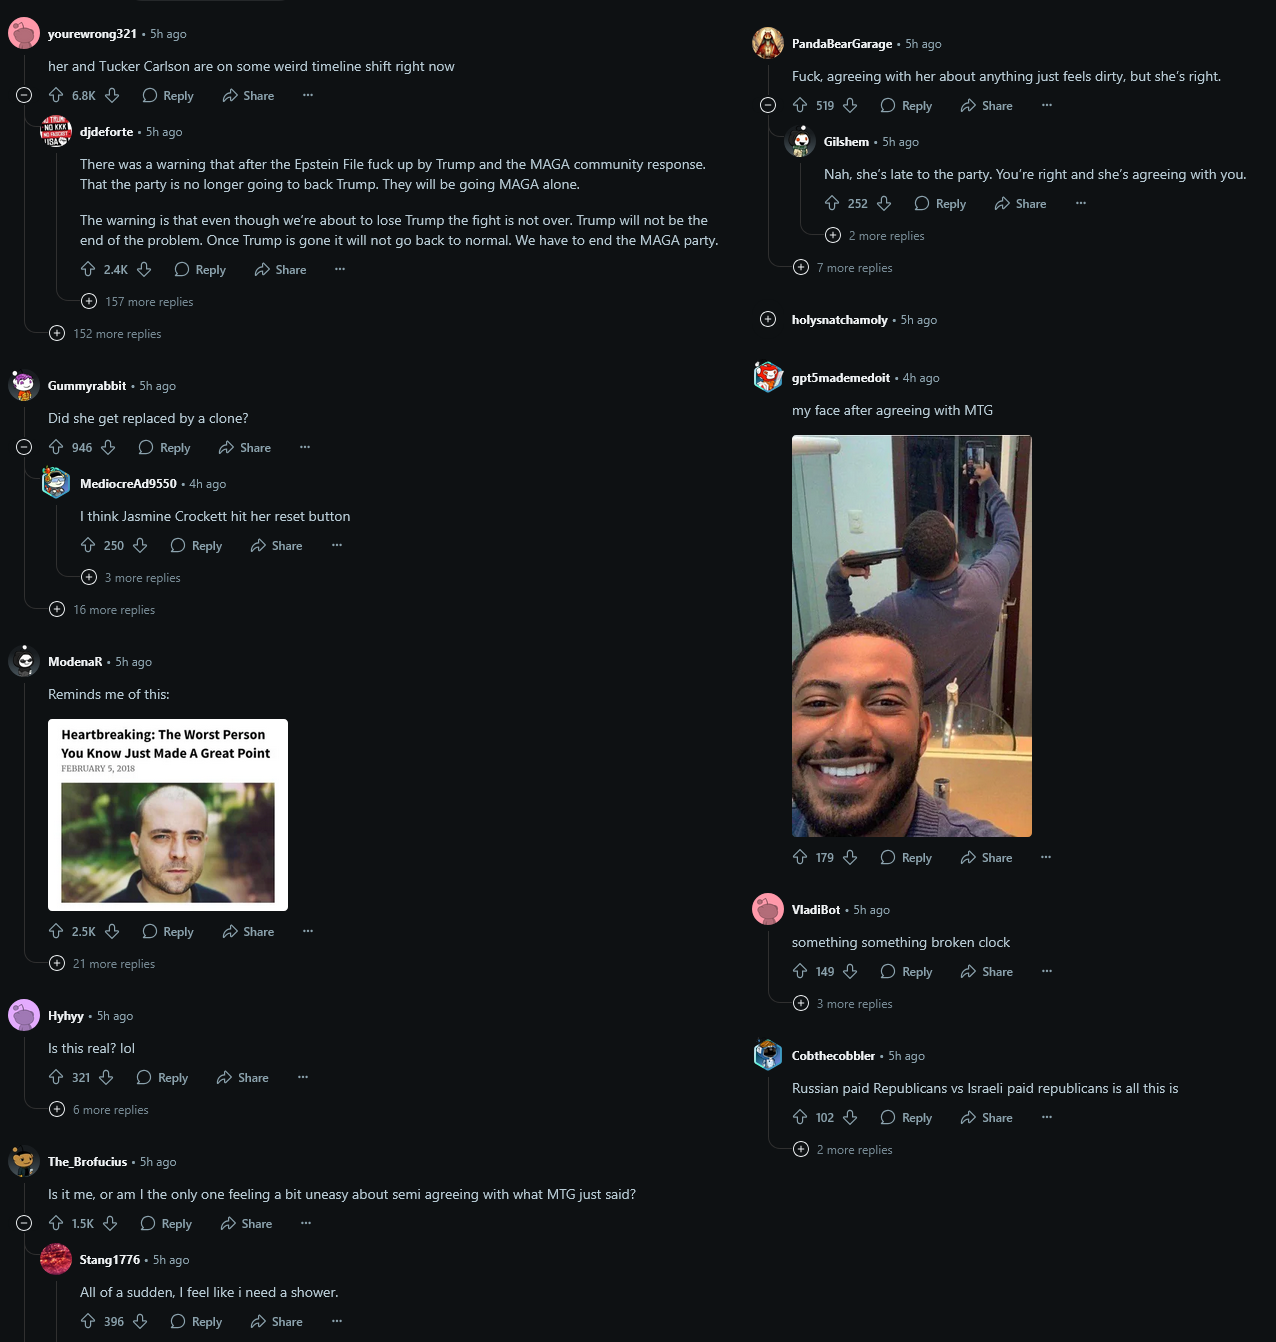
Task: Downvote djdeforte's comment
Action: pos(144,270)
